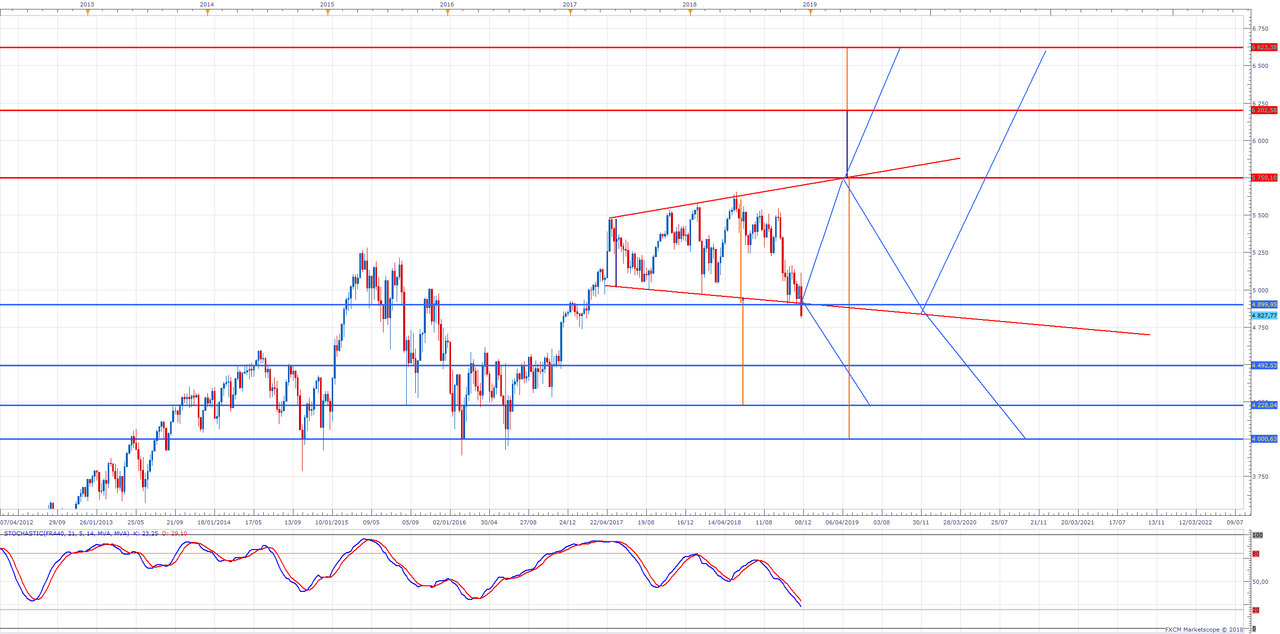This screenshot has width=1280, height=634.
Task: Click the 18/01/2014 date on time axis
Action: pos(214,521)
